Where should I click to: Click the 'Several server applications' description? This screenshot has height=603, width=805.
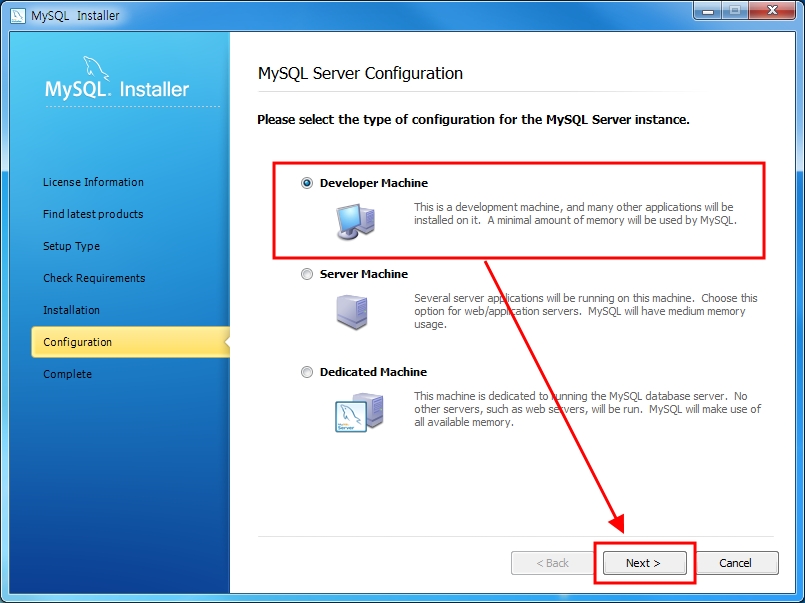[586, 311]
